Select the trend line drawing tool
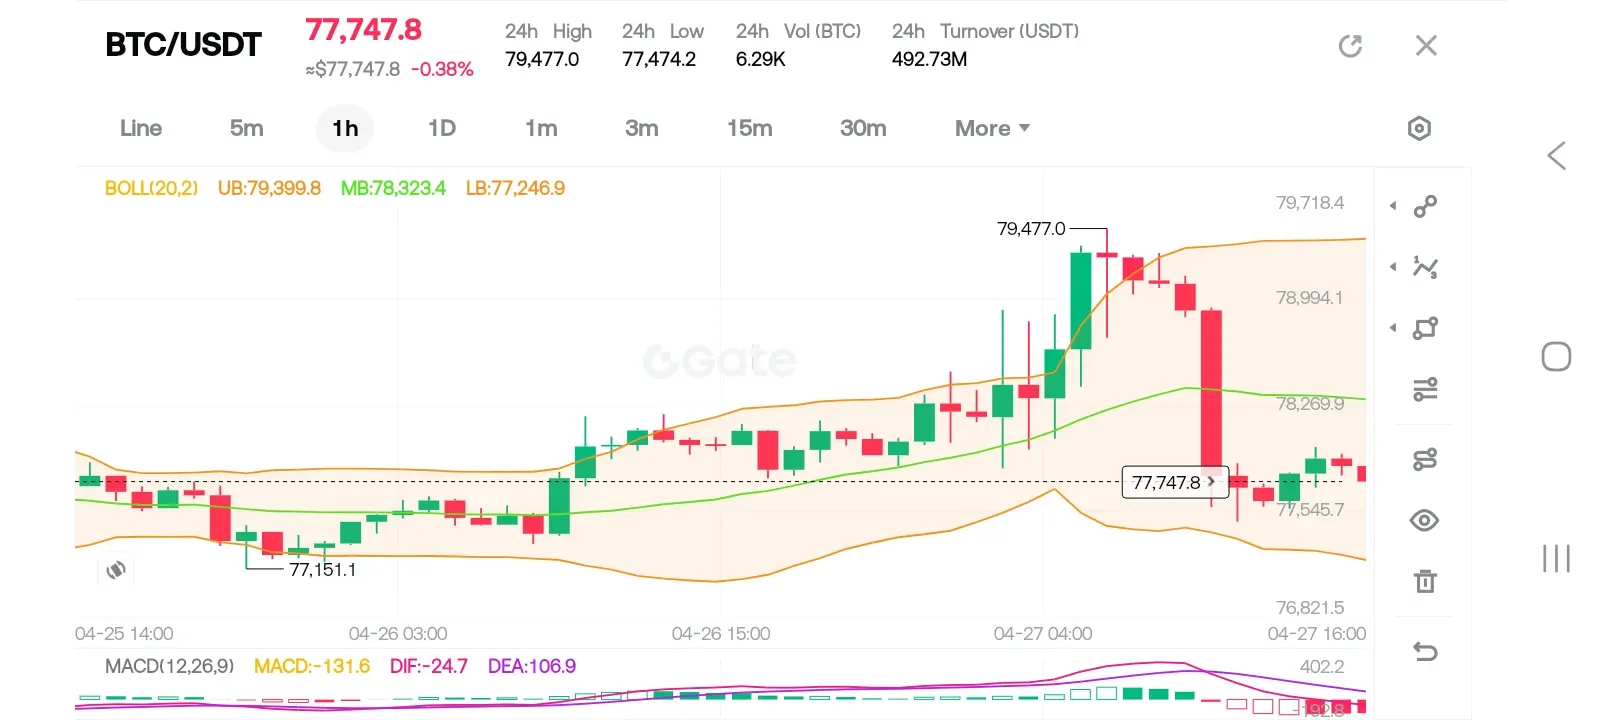The height and width of the screenshot is (720, 1600). coord(1425,206)
